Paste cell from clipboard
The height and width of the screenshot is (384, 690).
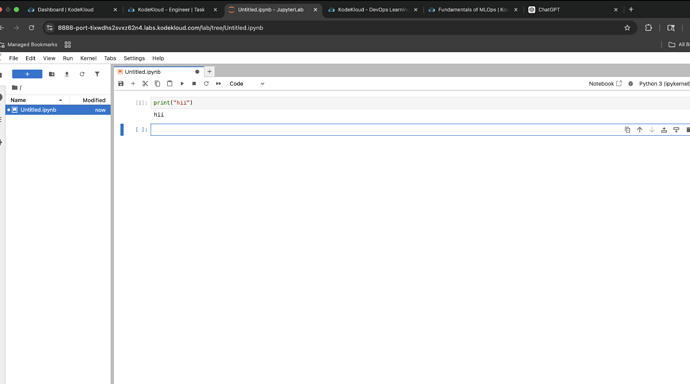tap(169, 84)
